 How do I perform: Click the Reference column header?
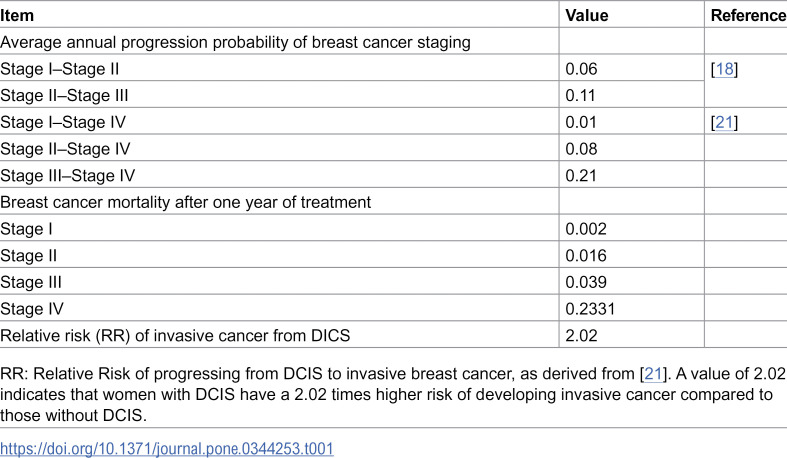(748, 16)
